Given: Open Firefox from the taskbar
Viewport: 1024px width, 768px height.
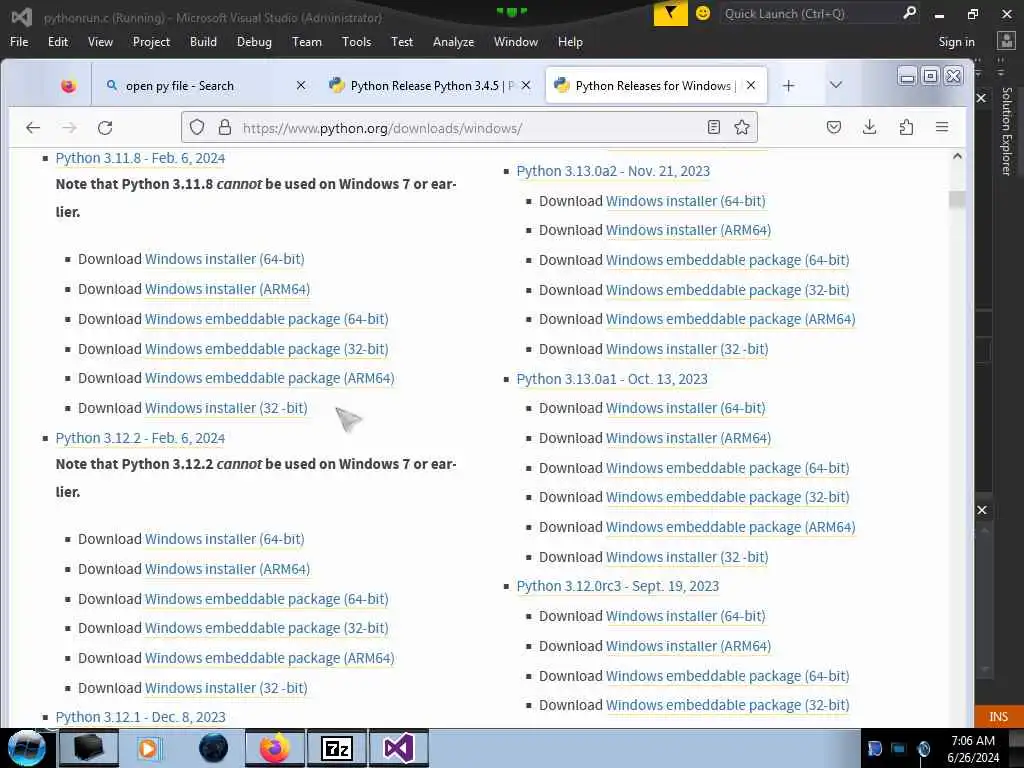Looking at the screenshot, I should pyautogui.click(x=275, y=748).
